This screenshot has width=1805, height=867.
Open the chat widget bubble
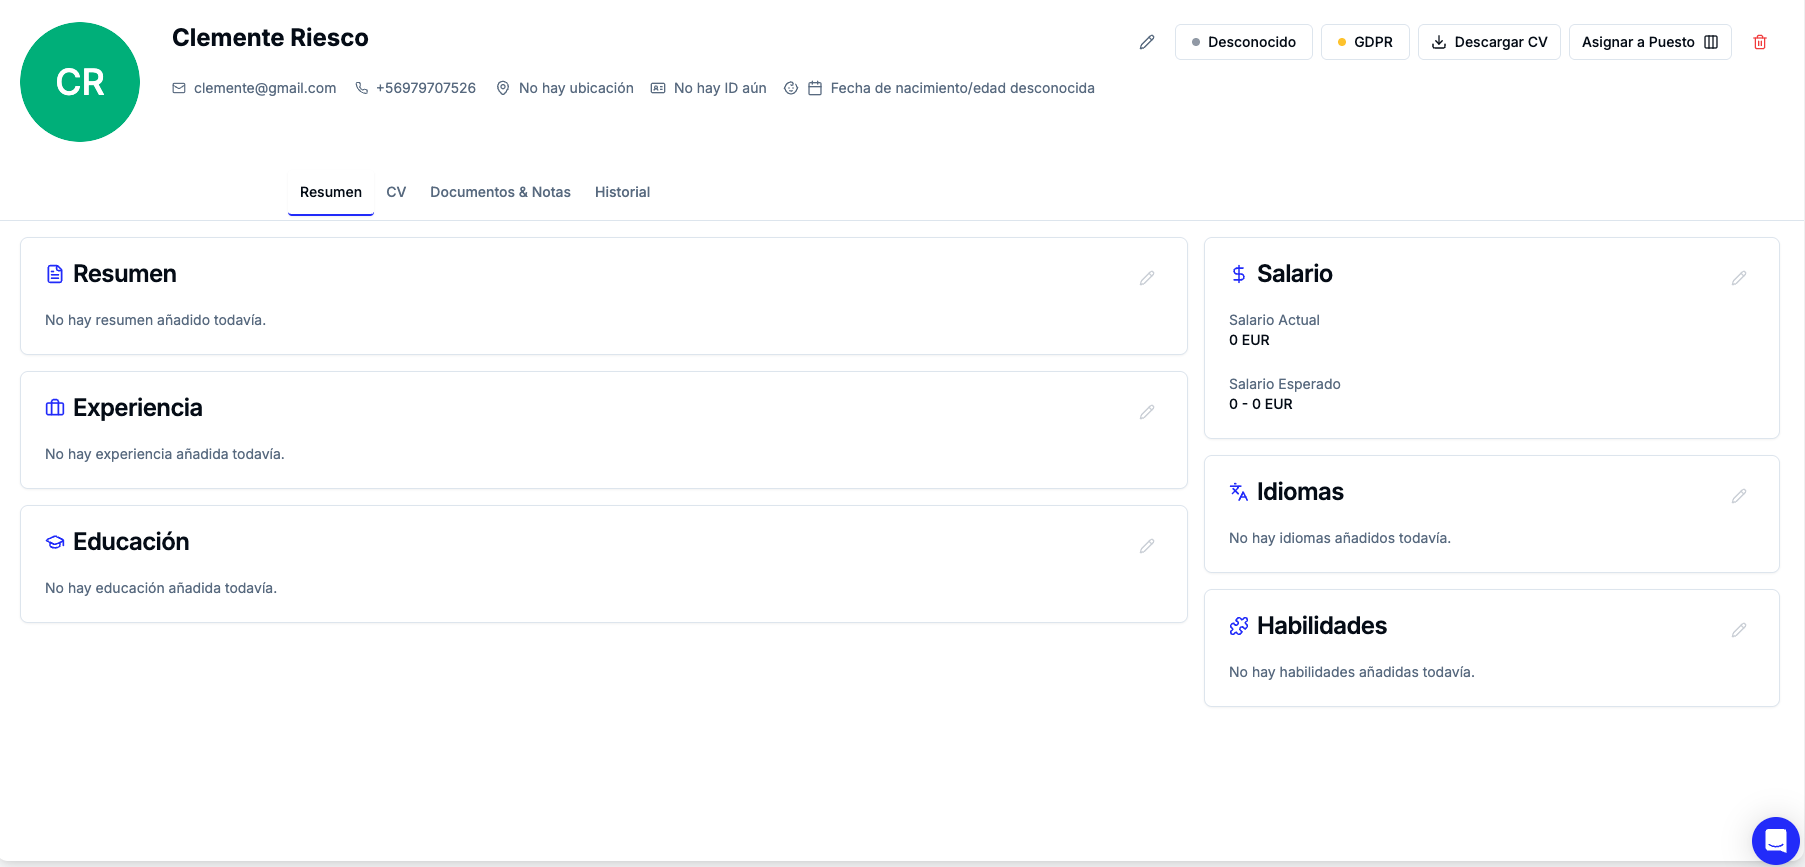pos(1775,840)
